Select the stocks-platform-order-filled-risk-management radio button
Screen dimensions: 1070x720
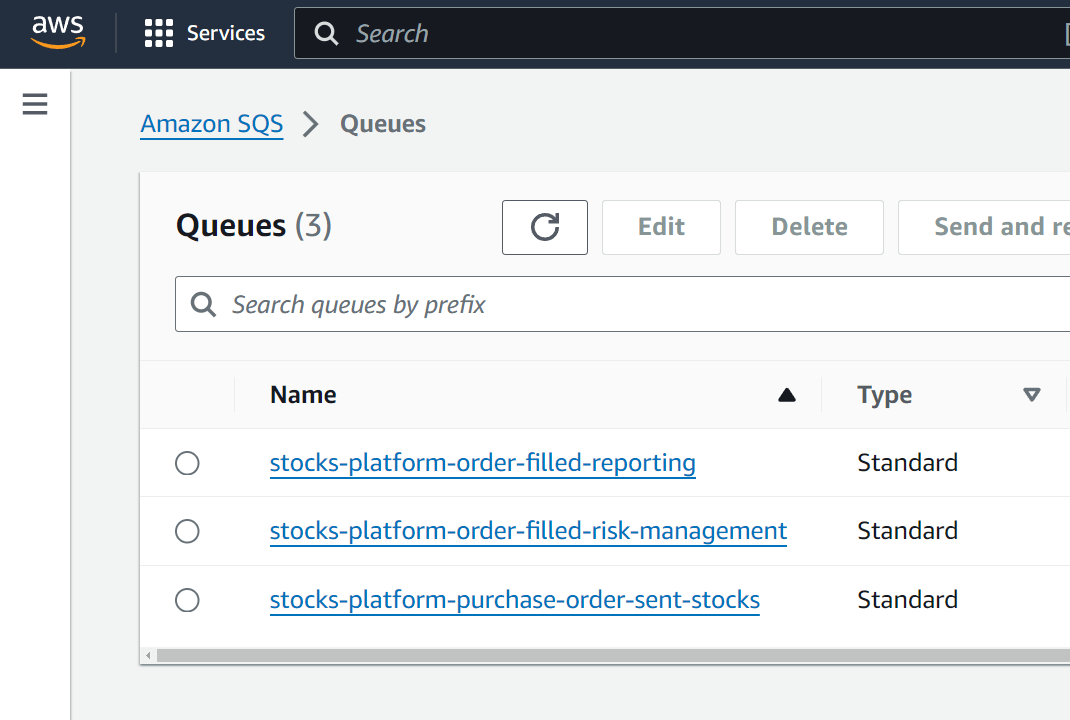(x=187, y=531)
